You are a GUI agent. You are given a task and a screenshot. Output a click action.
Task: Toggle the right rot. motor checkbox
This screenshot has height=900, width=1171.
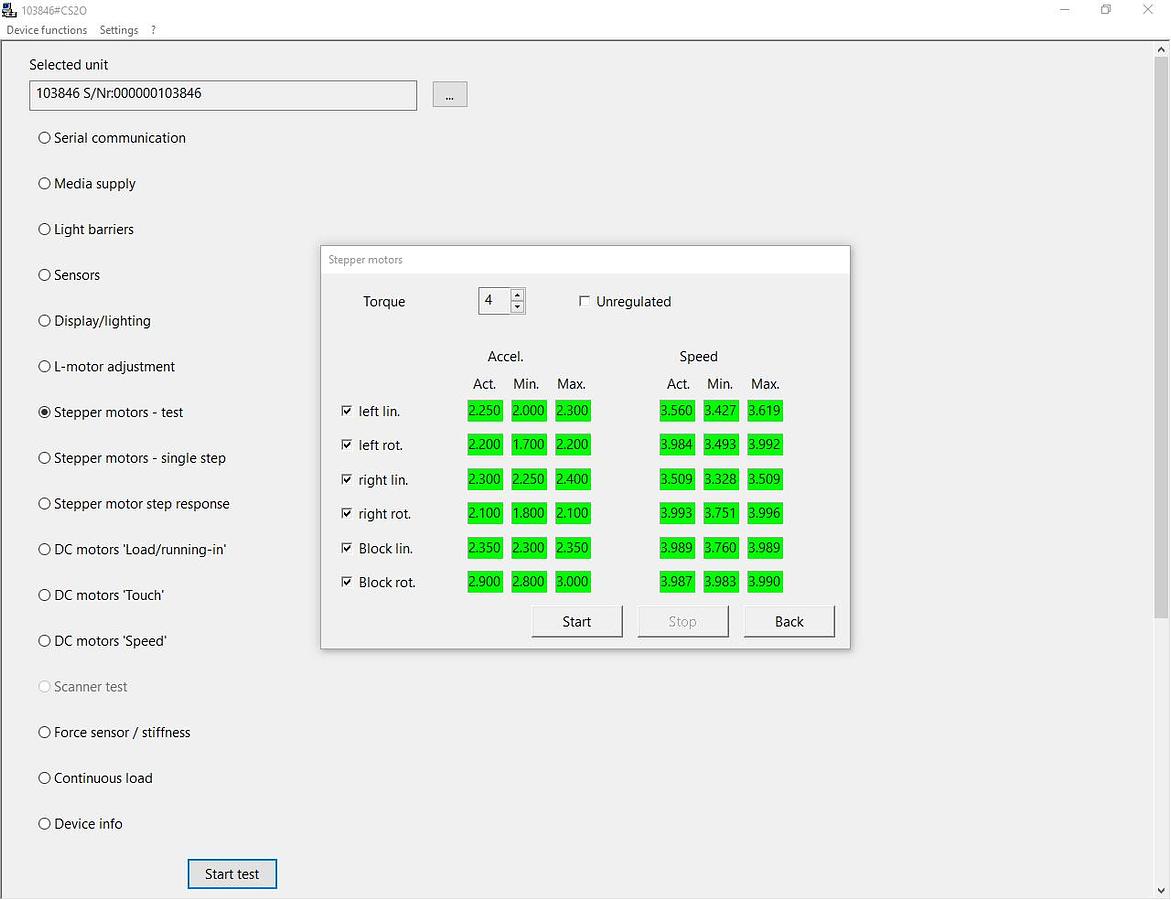(x=347, y=514)
